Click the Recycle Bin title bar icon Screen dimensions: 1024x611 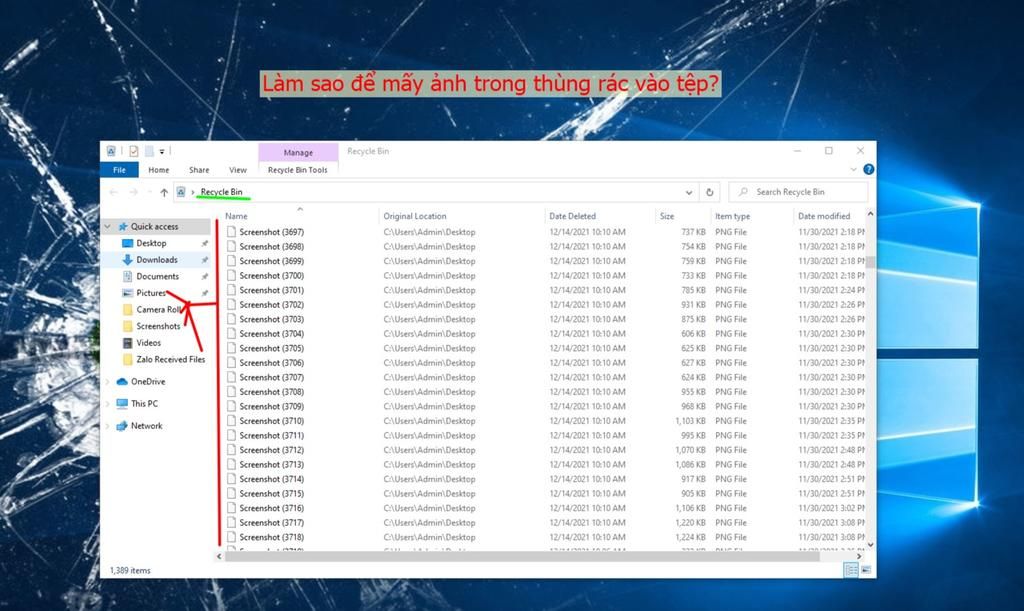111,151
